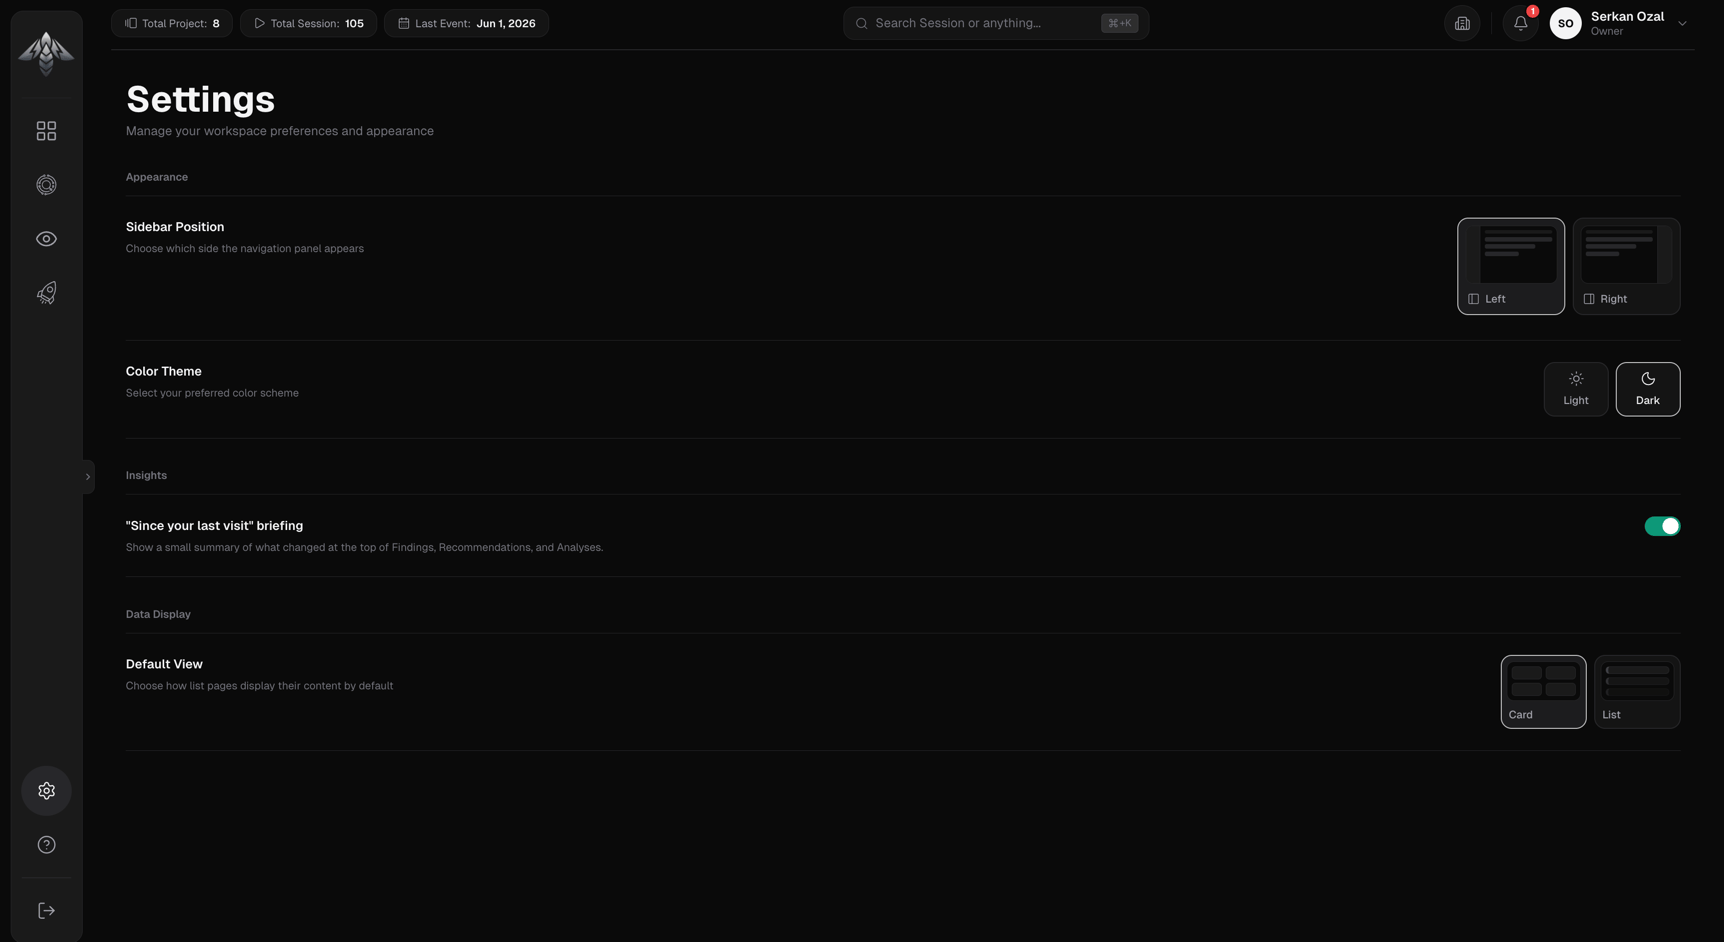Select Card default view
The width and height of the screenshot is (1724, 942).
point(1543,692)
